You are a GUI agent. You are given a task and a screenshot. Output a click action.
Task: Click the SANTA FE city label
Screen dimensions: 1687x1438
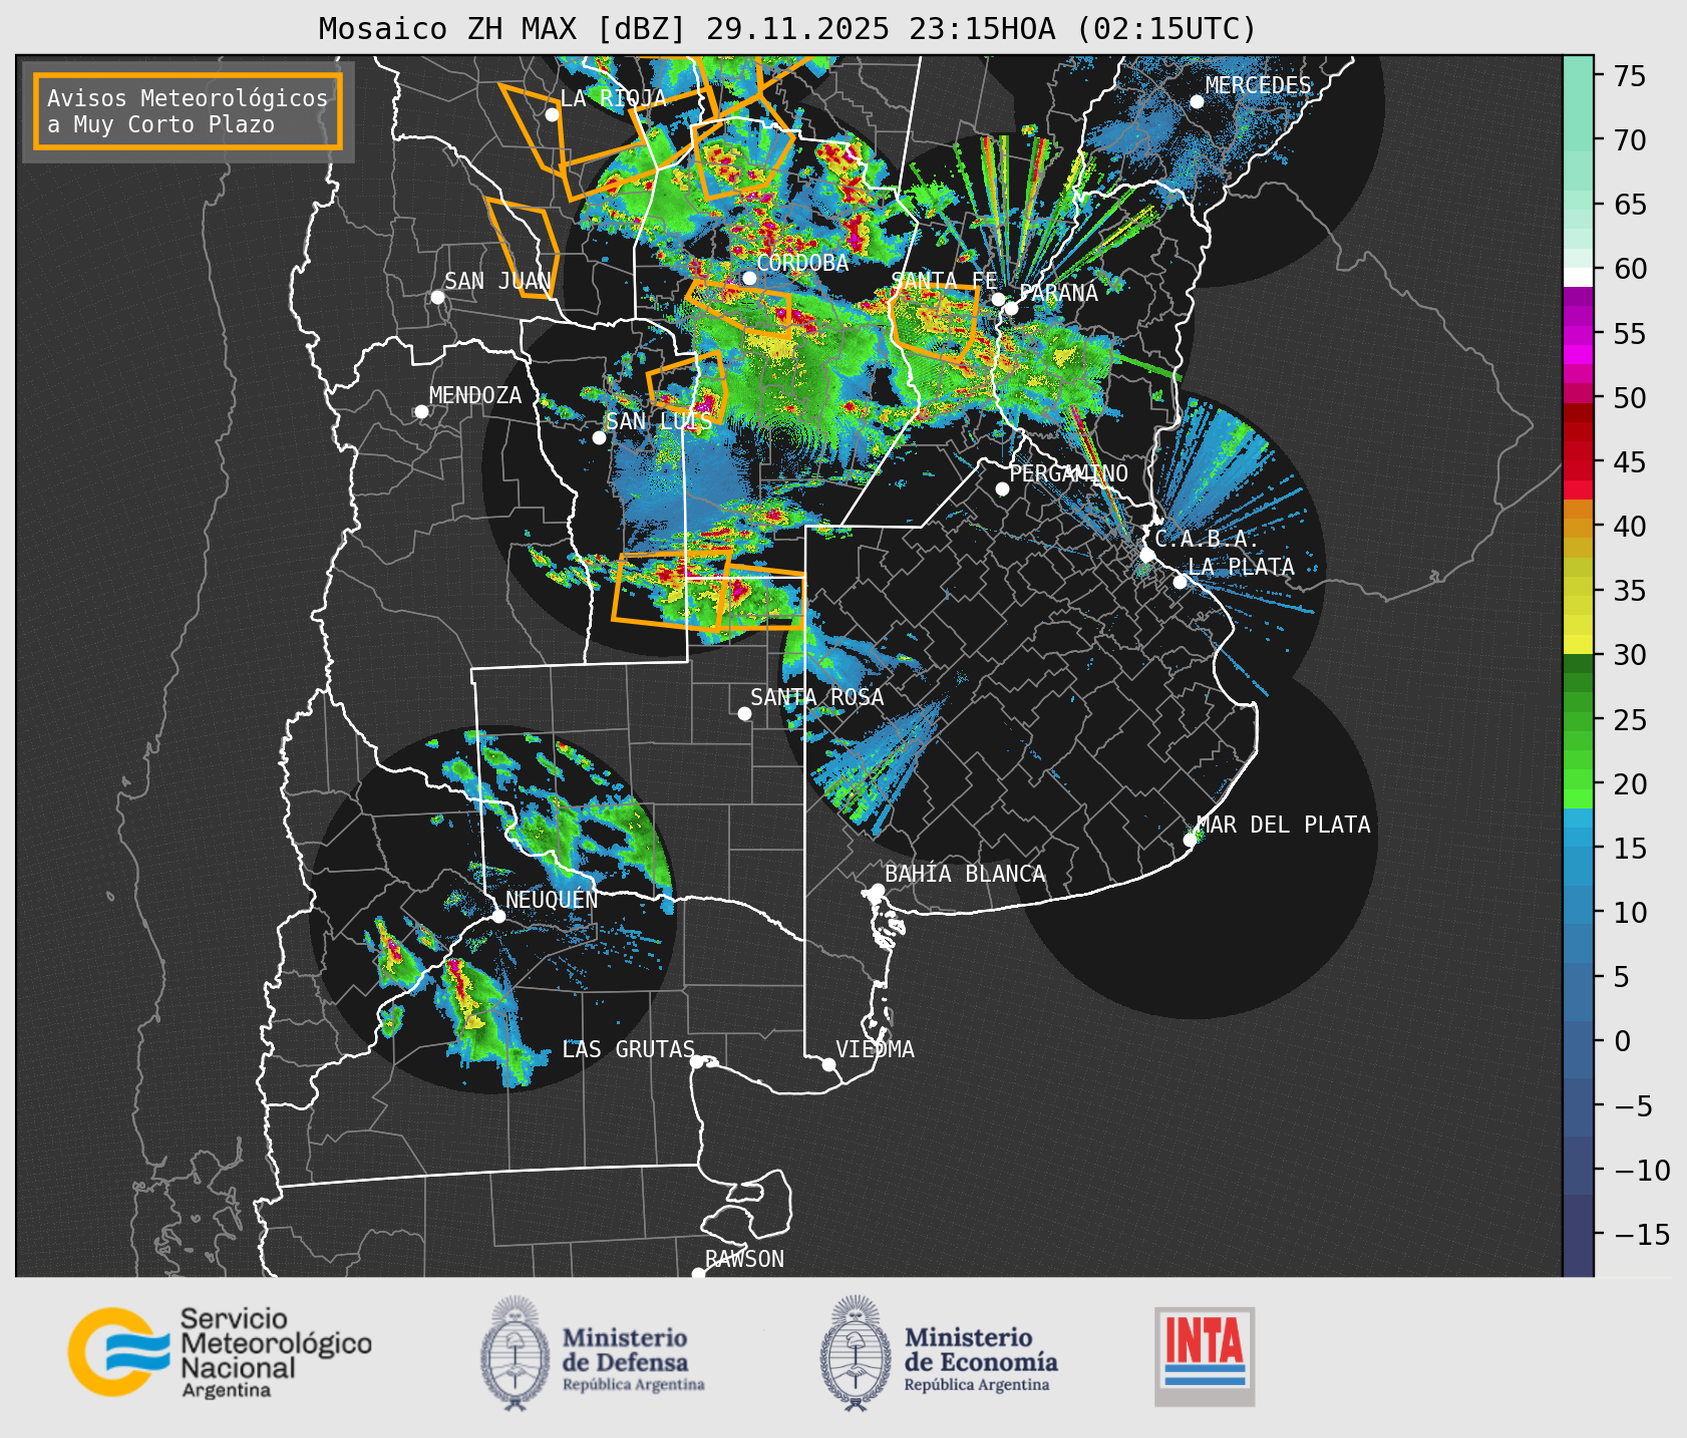[x=944, y=281]
